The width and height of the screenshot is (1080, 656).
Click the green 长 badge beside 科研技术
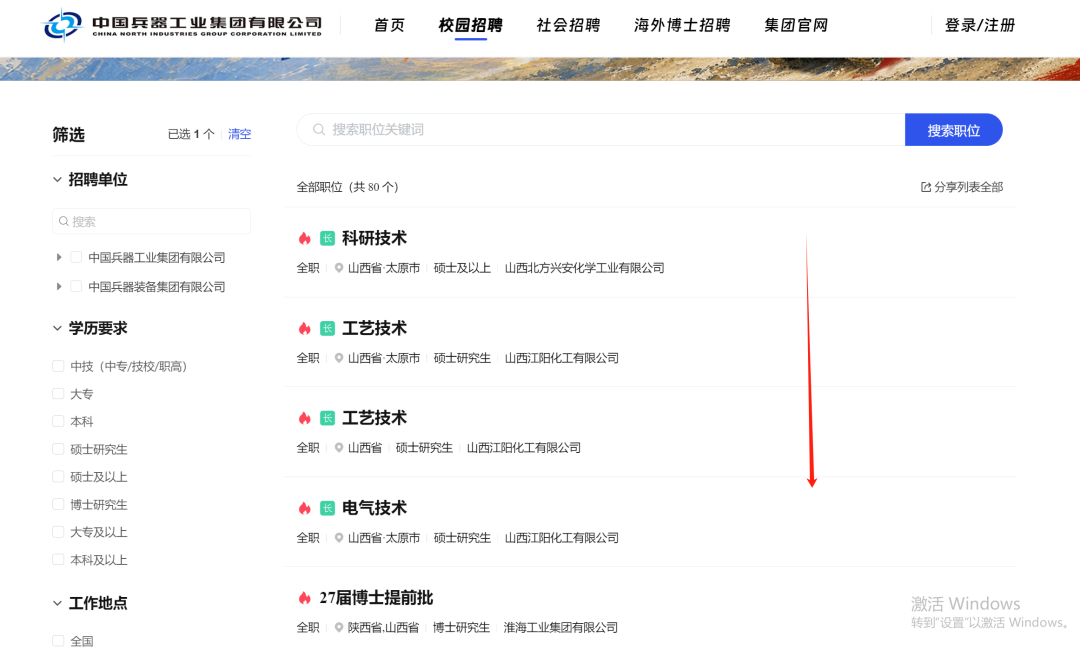[x=327, y=238]
